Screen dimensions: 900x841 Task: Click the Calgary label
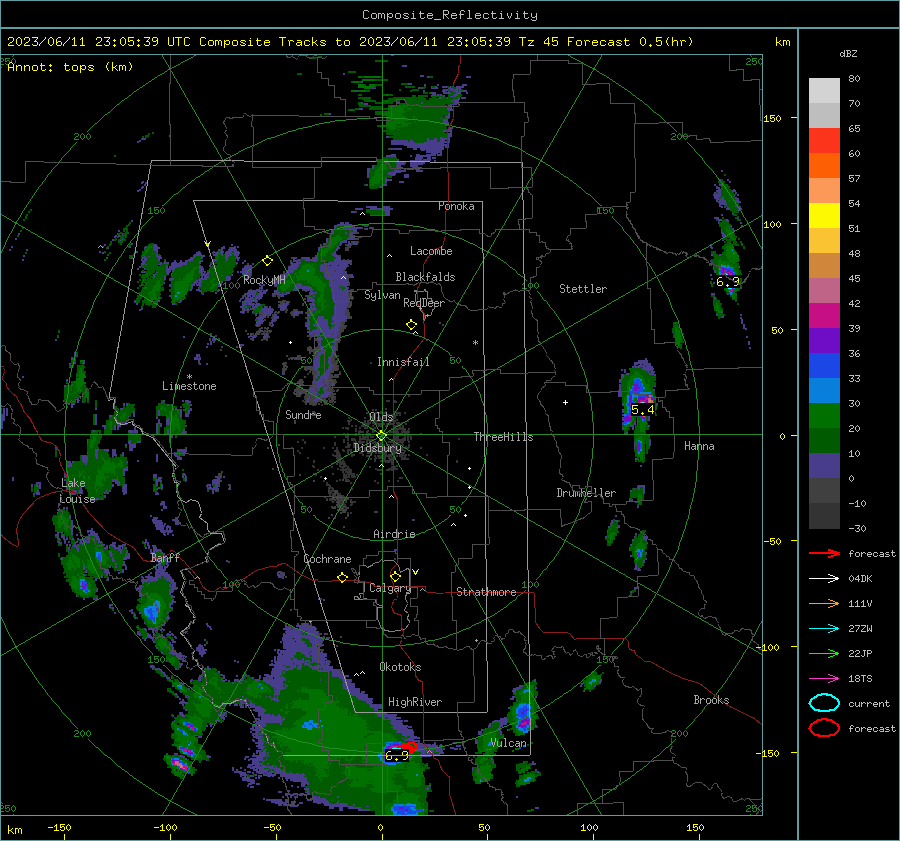coord(390,588)
